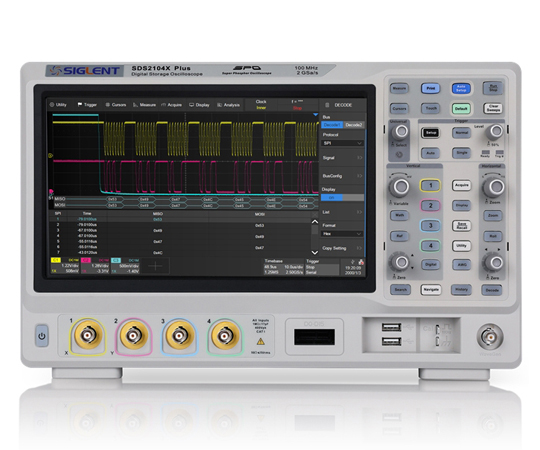Image resolution: width=540 pixels, height=450 pixels.
Task: Open the Utility menu with gear icon
Action: [x=58, y=105]
